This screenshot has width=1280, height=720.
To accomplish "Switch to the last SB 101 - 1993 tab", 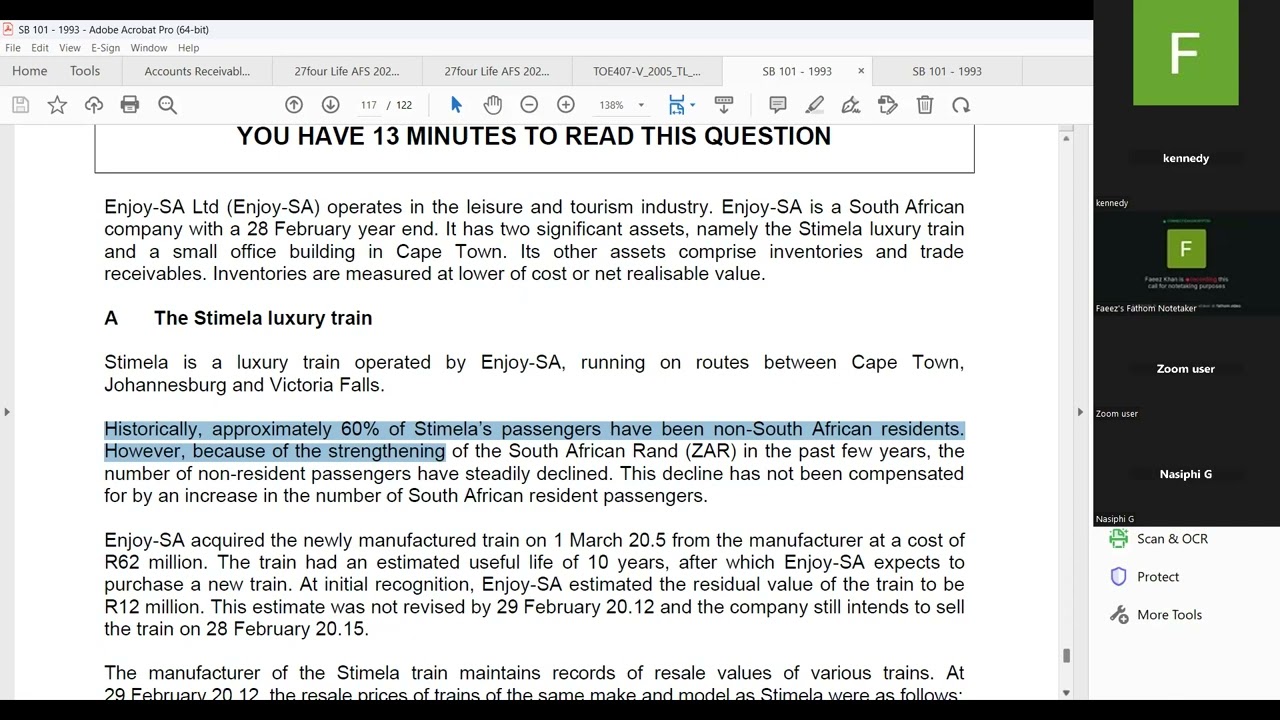I will pyautogui.click(x=947, y=71).
